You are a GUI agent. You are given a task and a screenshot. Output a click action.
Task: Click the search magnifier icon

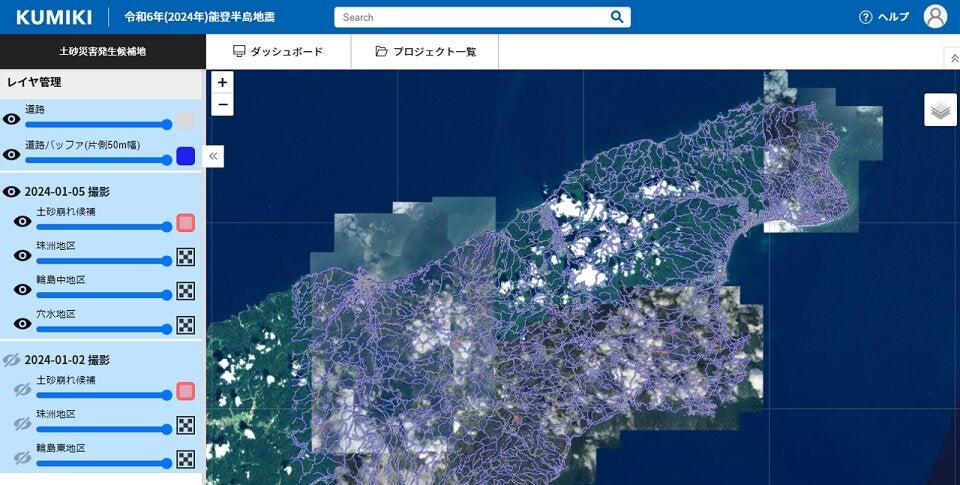[x=617, y=17]
